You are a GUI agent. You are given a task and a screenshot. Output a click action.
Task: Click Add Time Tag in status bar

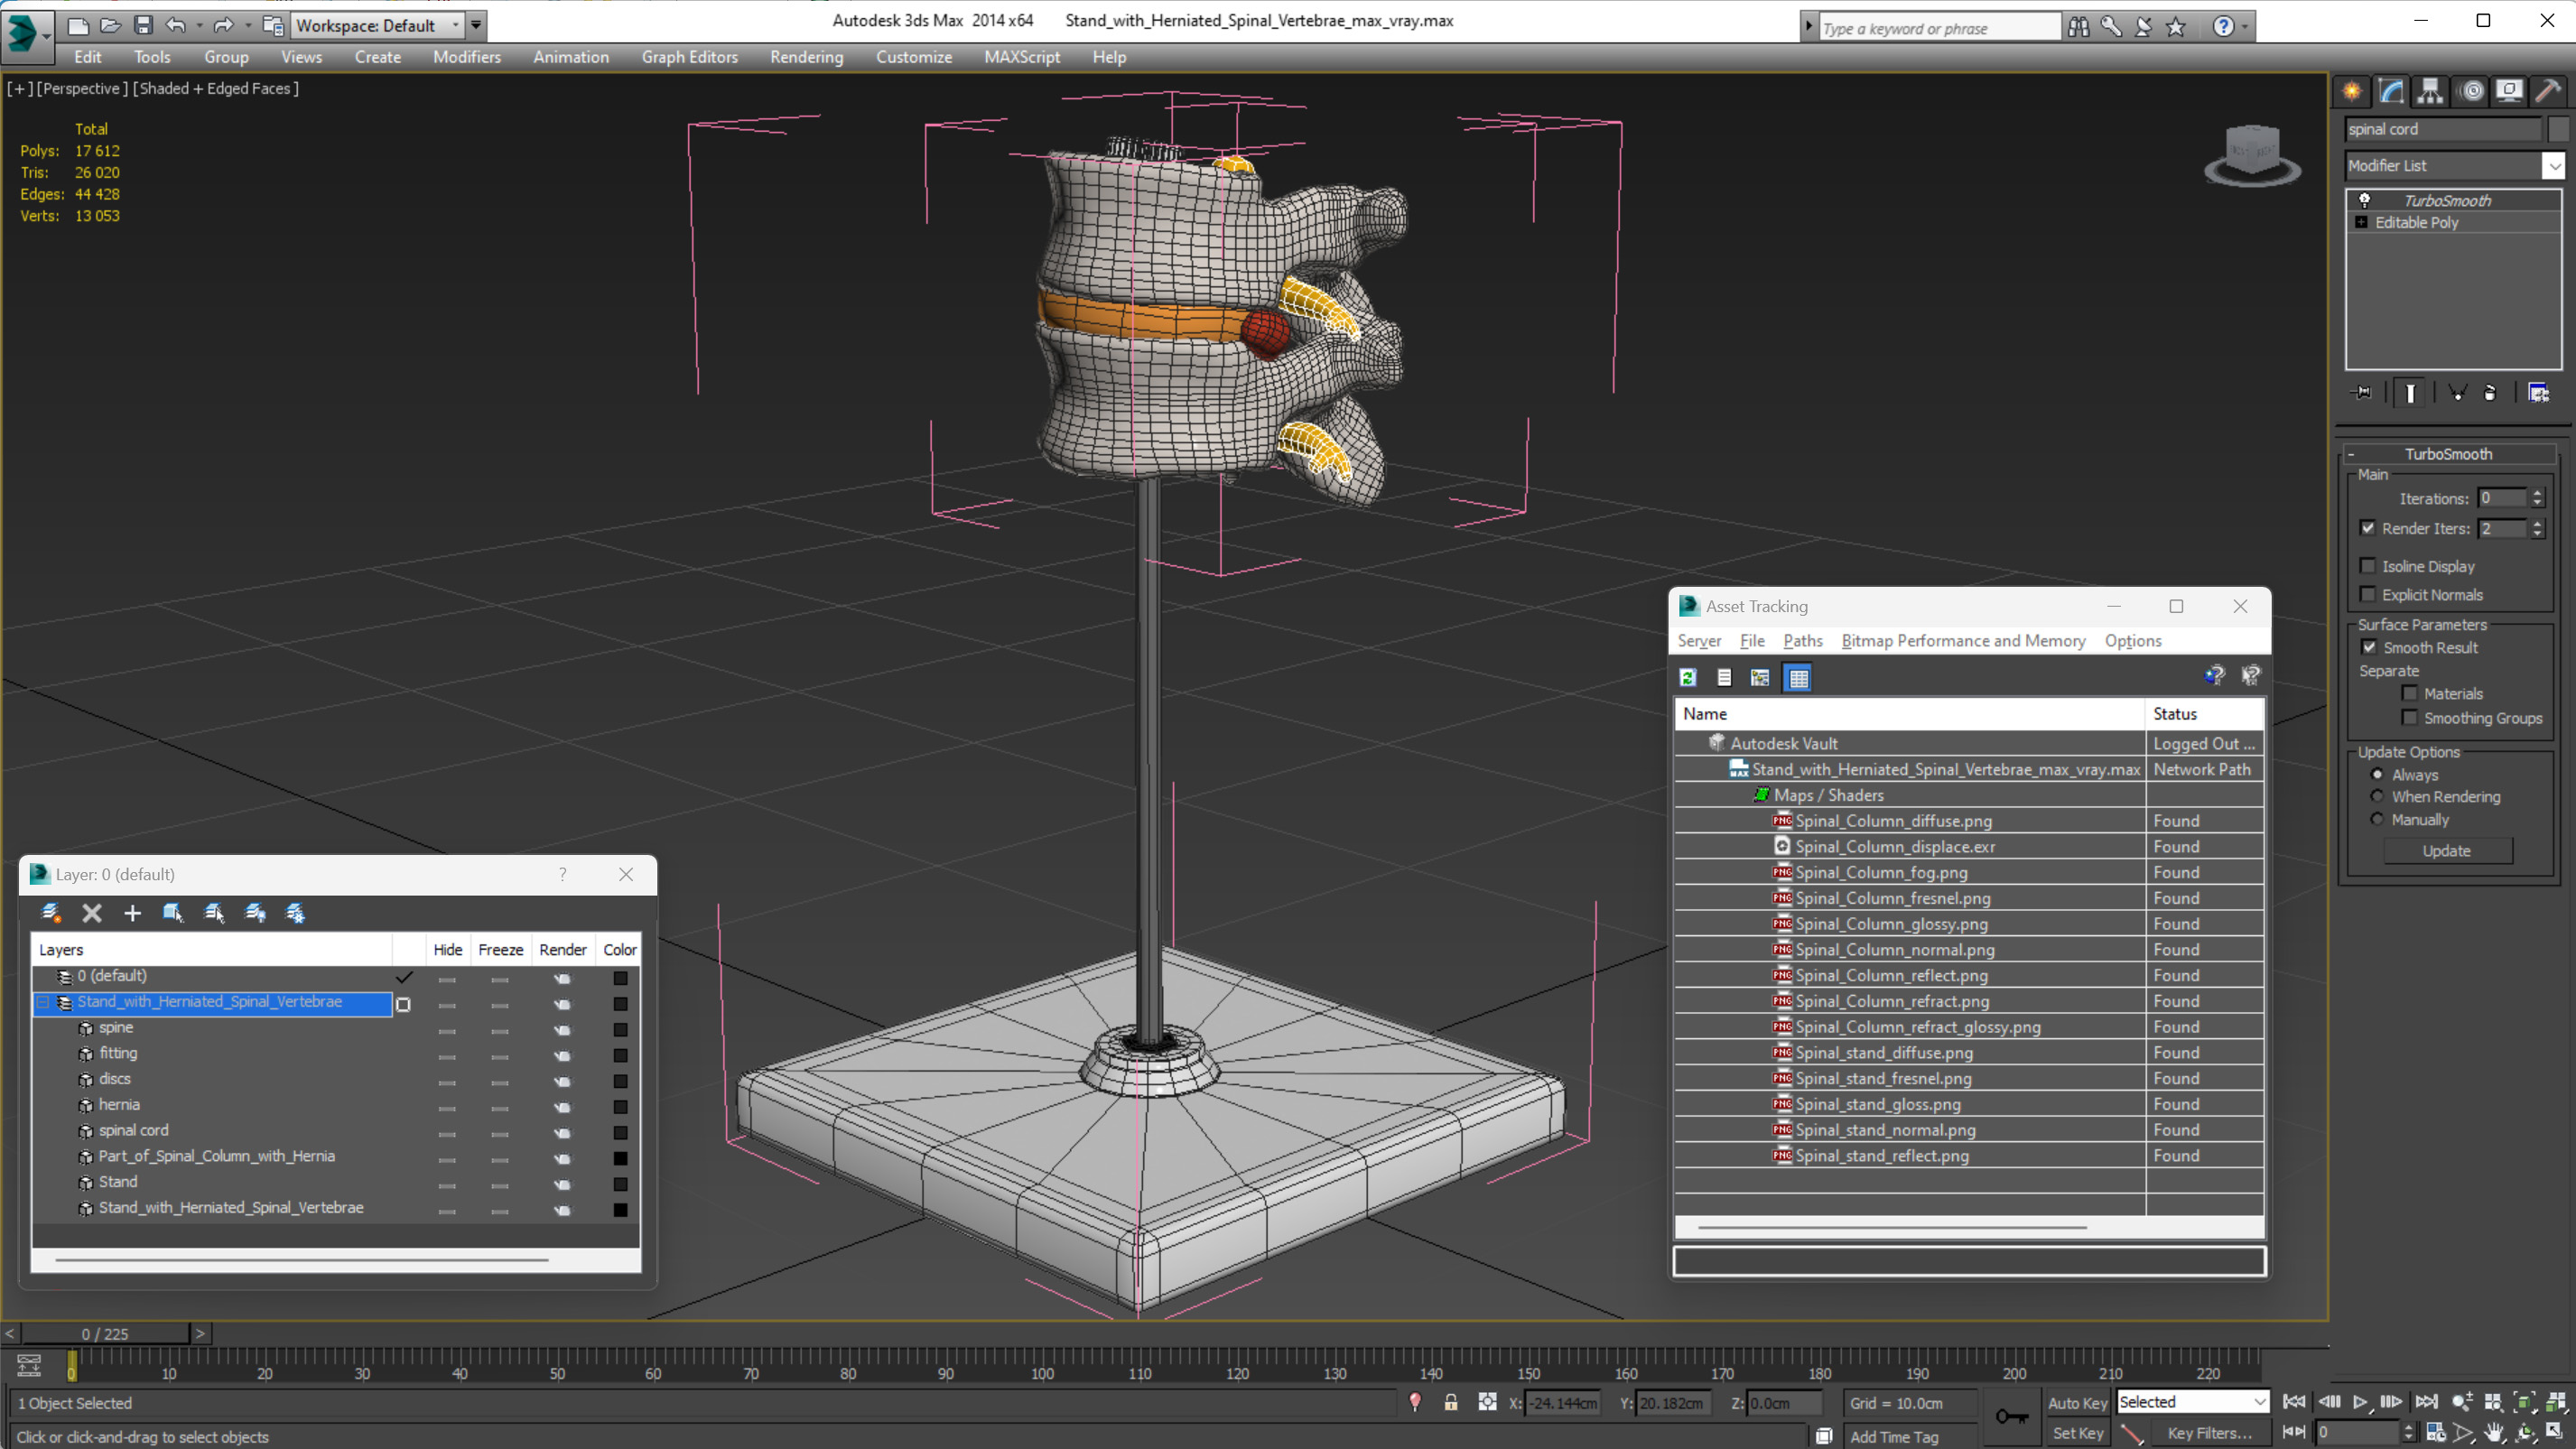pos(1893,1436)
